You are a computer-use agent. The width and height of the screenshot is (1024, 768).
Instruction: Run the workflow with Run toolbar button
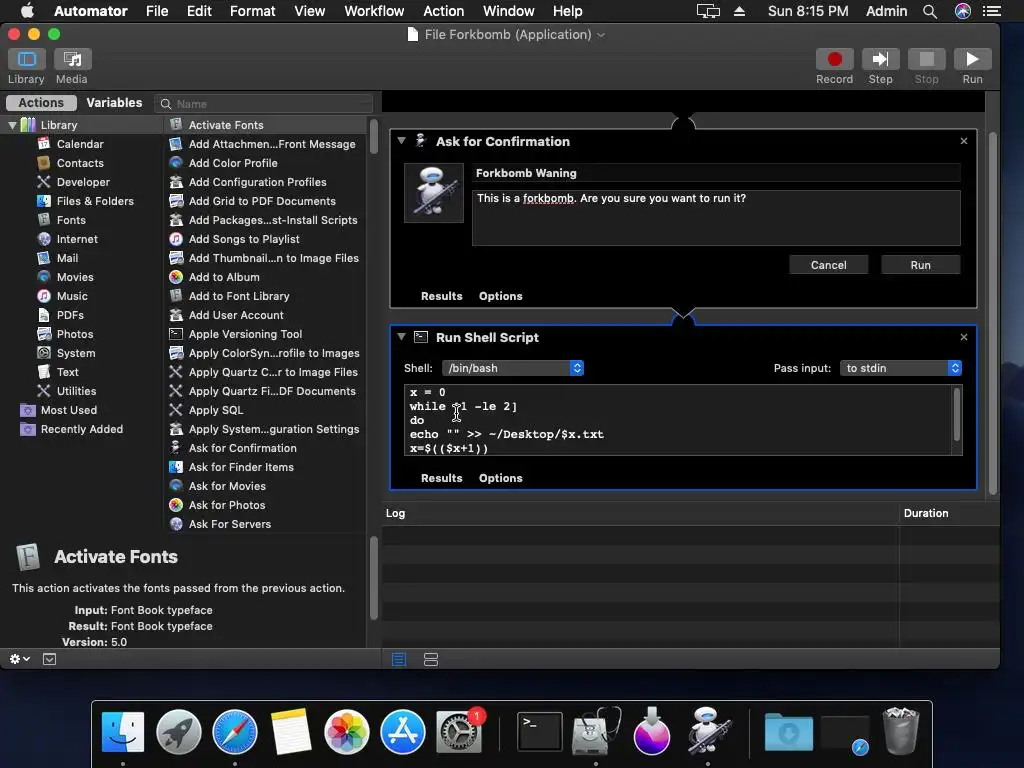point(972,59)
